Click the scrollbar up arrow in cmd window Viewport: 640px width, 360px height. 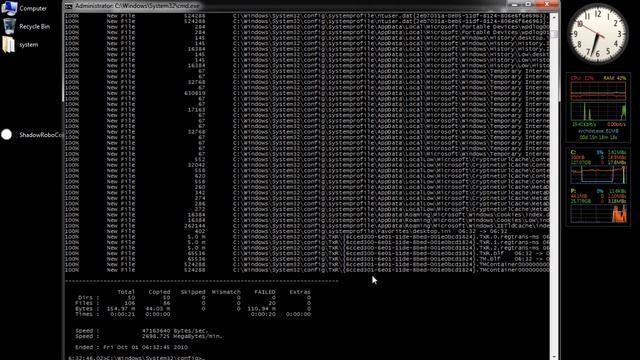click(554, 18)
